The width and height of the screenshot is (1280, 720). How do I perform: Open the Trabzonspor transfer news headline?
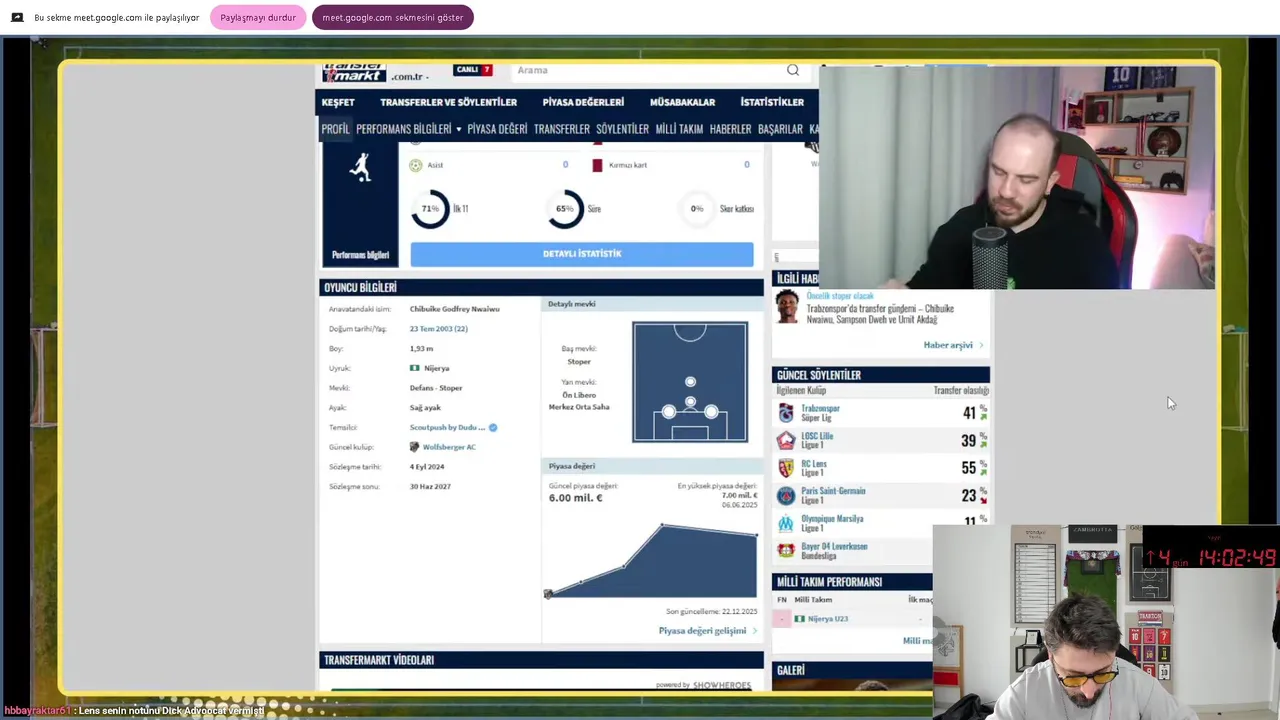[x=880, y=314]
